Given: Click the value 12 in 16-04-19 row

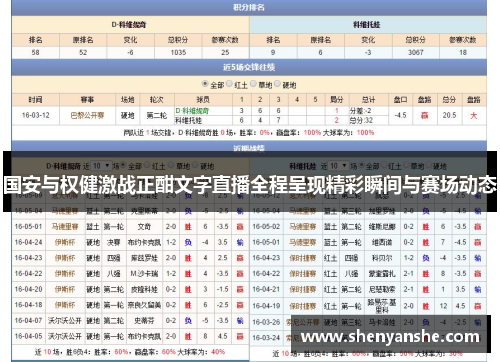Looking at the screenshot, I should pos(443,306).
